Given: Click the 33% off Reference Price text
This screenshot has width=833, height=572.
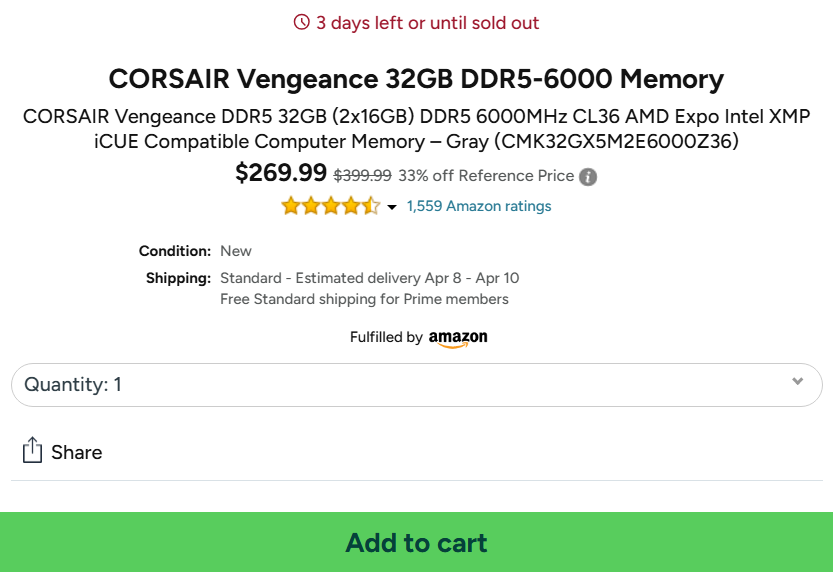Looking at the screenshot, I should coord(486,175).
